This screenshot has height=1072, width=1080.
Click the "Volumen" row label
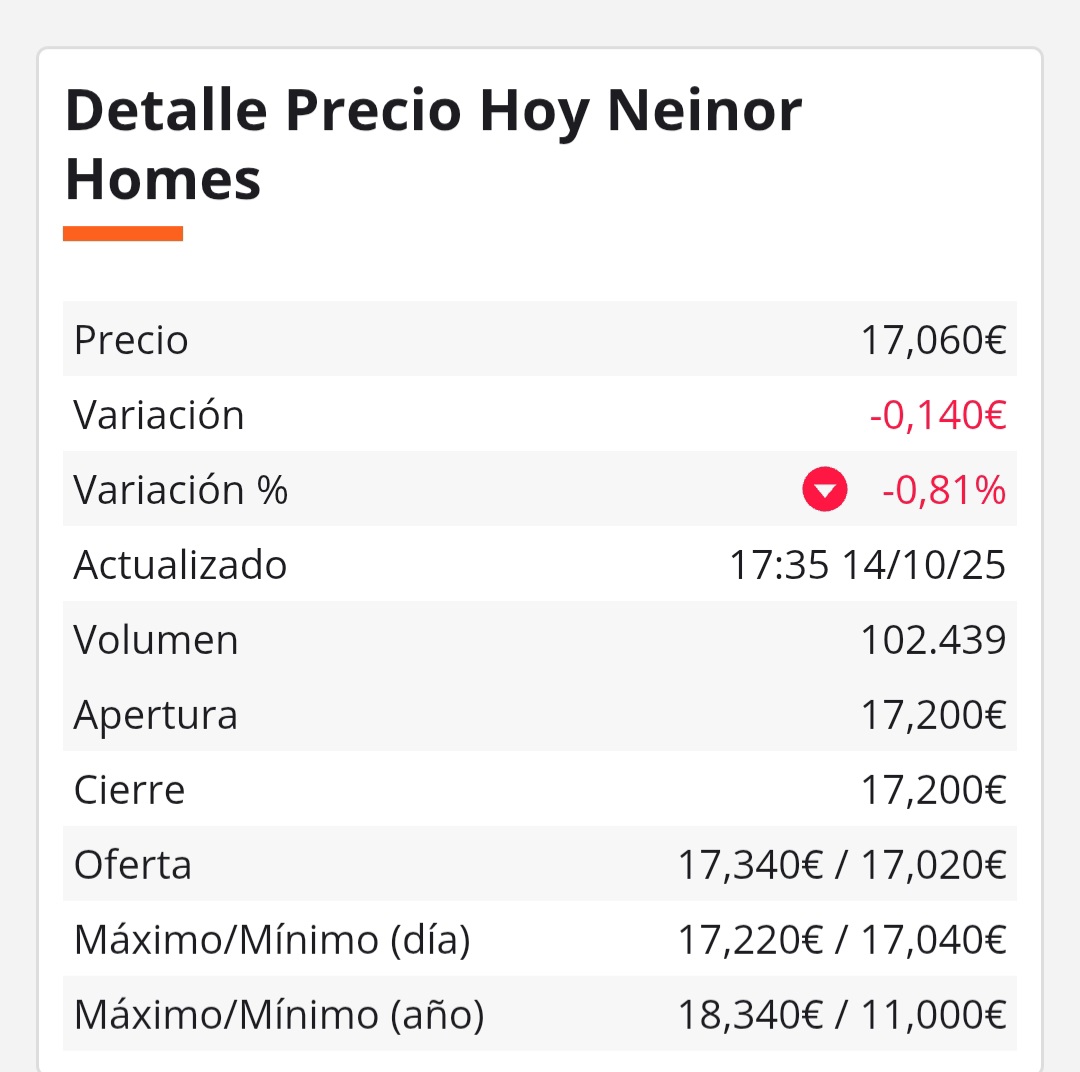pyautogui.click(x=156, y=640)
